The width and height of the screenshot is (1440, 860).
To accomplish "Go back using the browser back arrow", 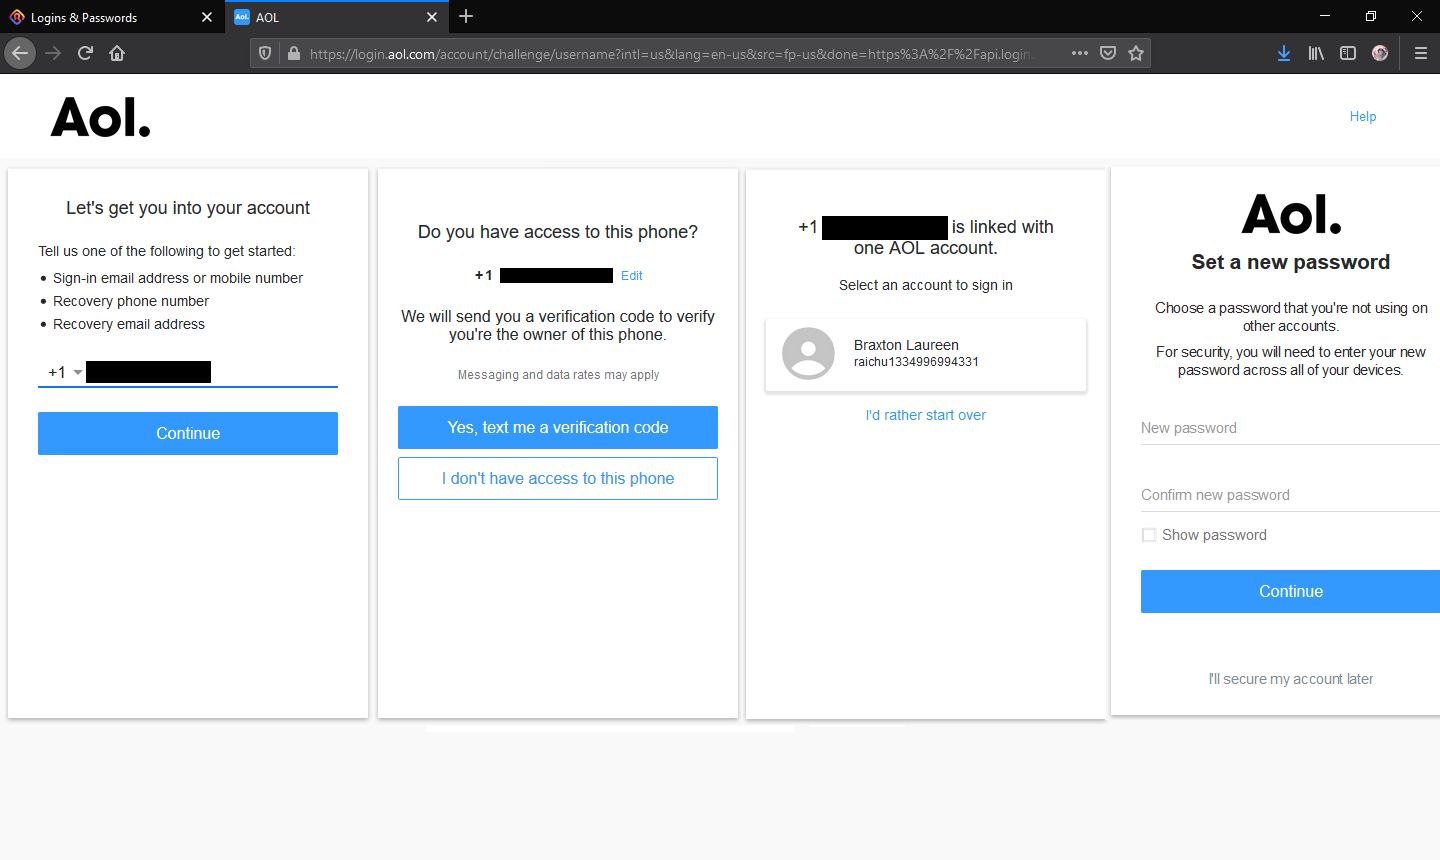I will point(20,53).
